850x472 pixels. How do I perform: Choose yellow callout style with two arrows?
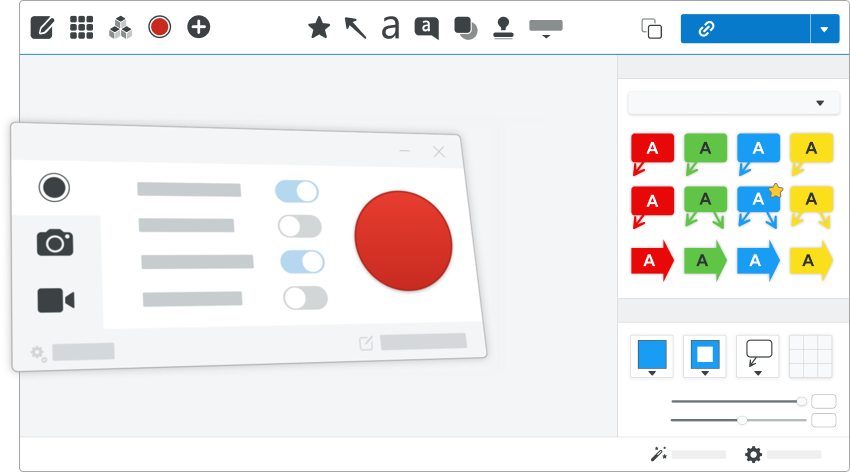pyautogui.click(x=812, y=206)
